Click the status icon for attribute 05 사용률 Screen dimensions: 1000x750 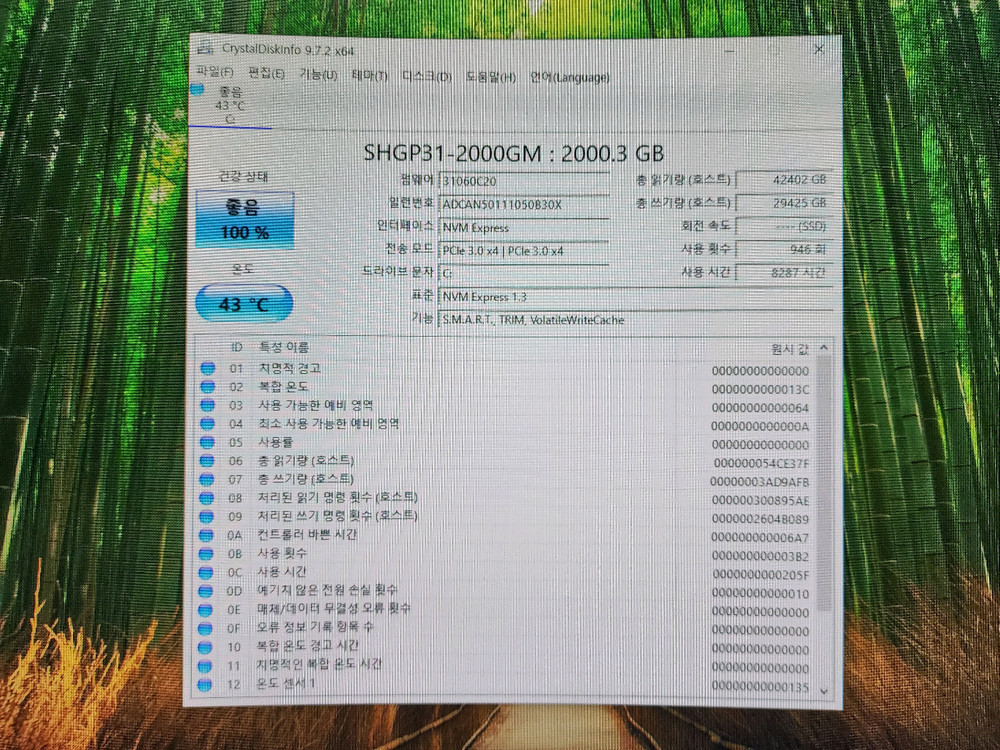pos(207,442)
